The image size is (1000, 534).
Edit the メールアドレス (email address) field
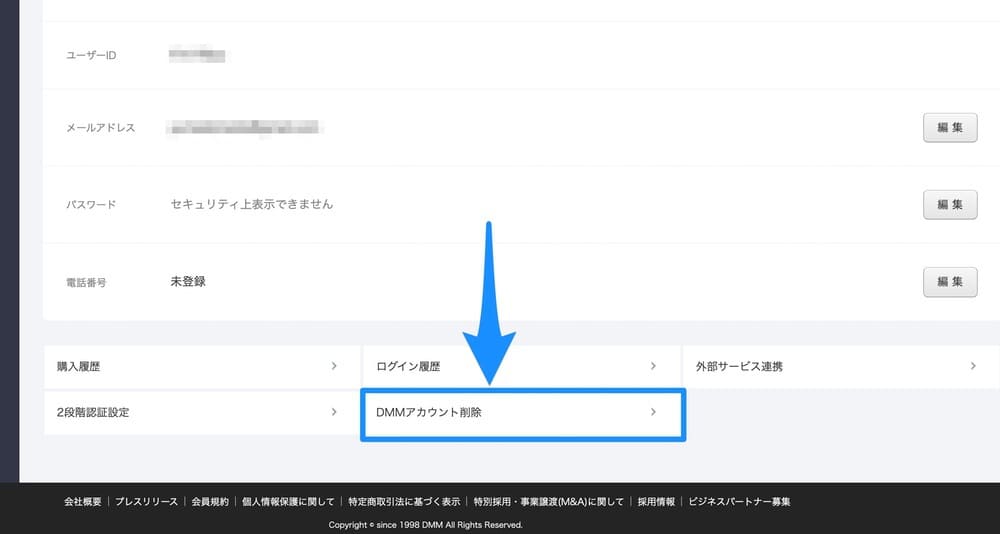(x=949, y=128)
